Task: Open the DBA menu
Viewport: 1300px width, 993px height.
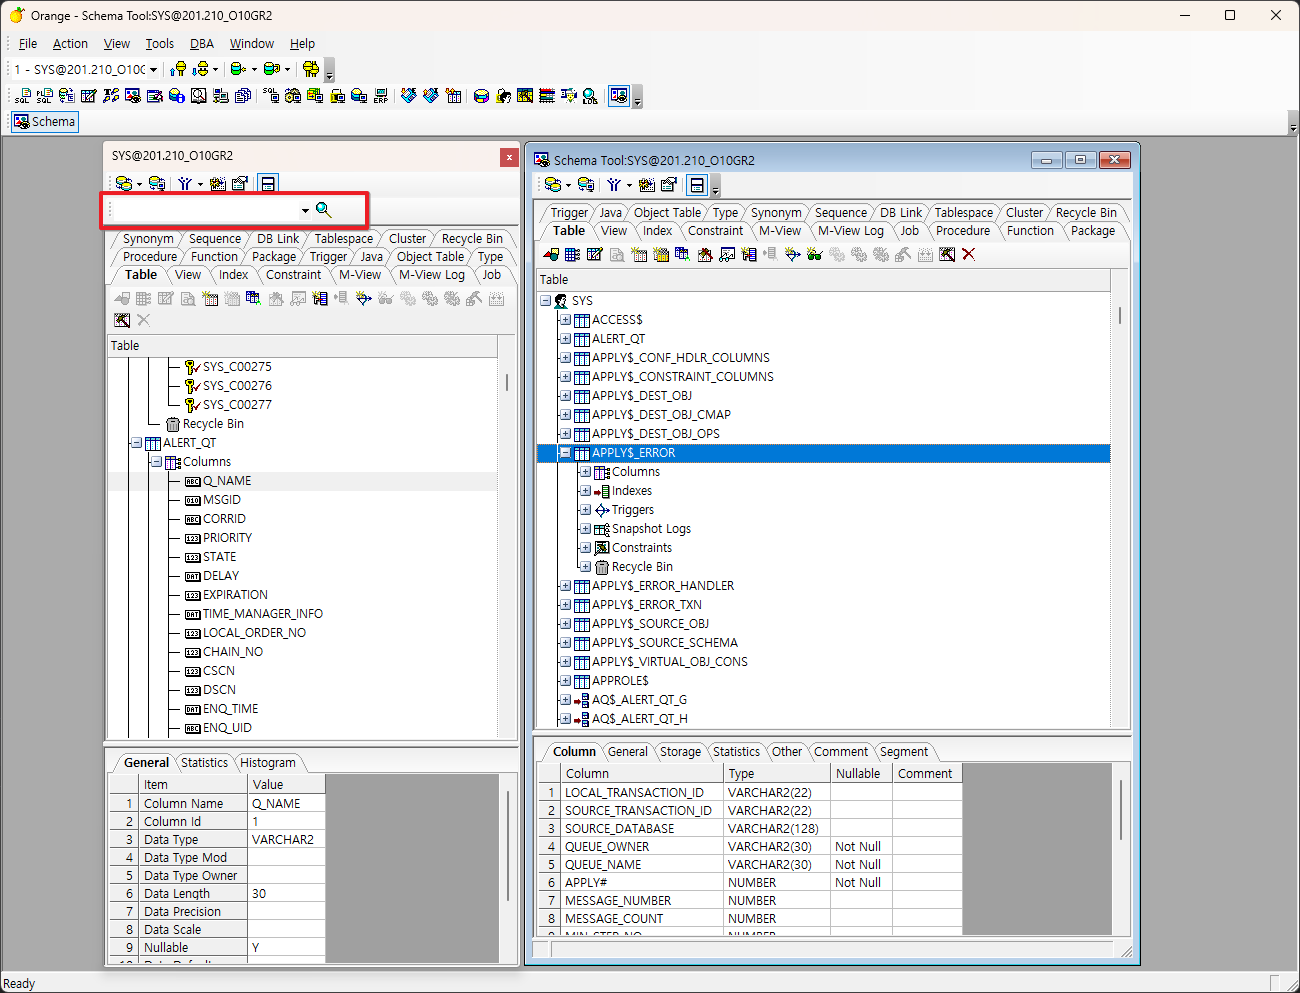Action: click(x=201, y=44)
